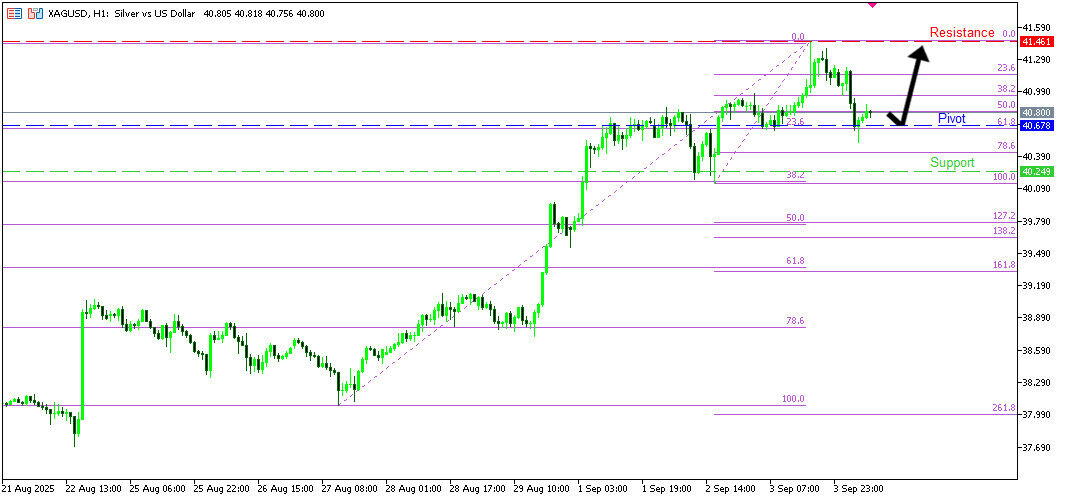
Task: Click the magenta triangle marker at chart top
Action: click(872, 4)
